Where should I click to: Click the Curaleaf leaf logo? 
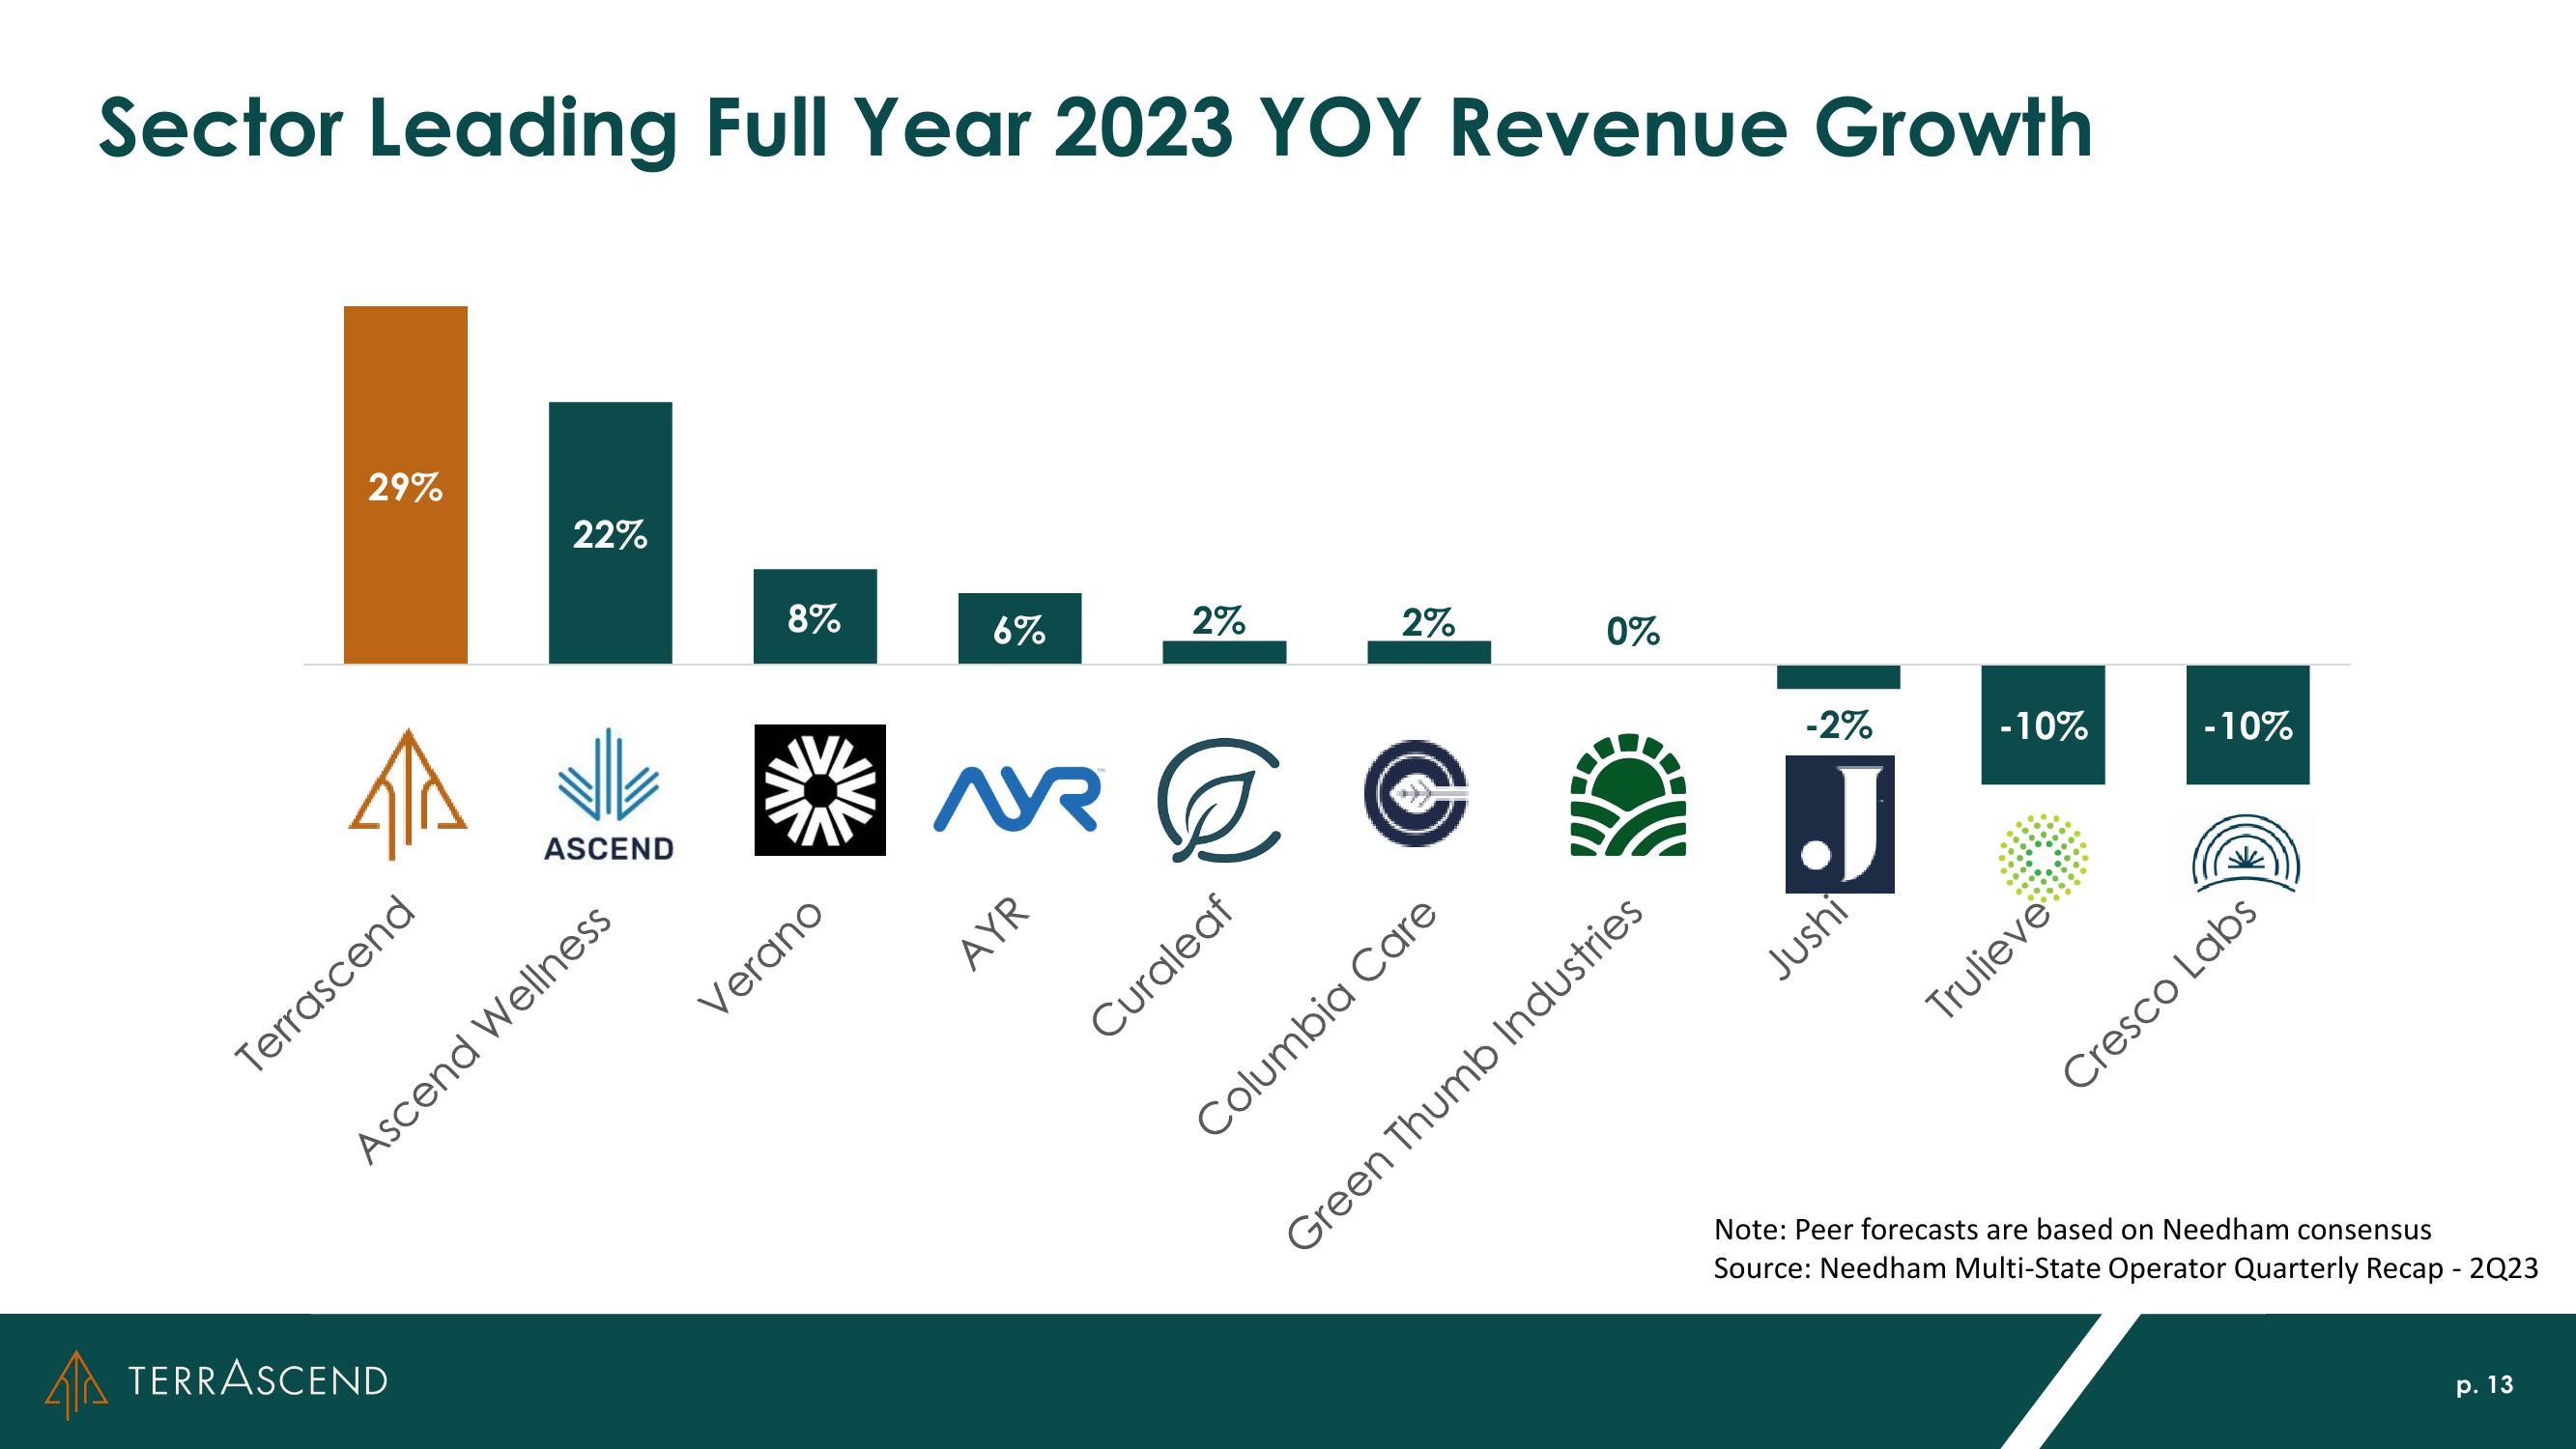point(1218,800)
